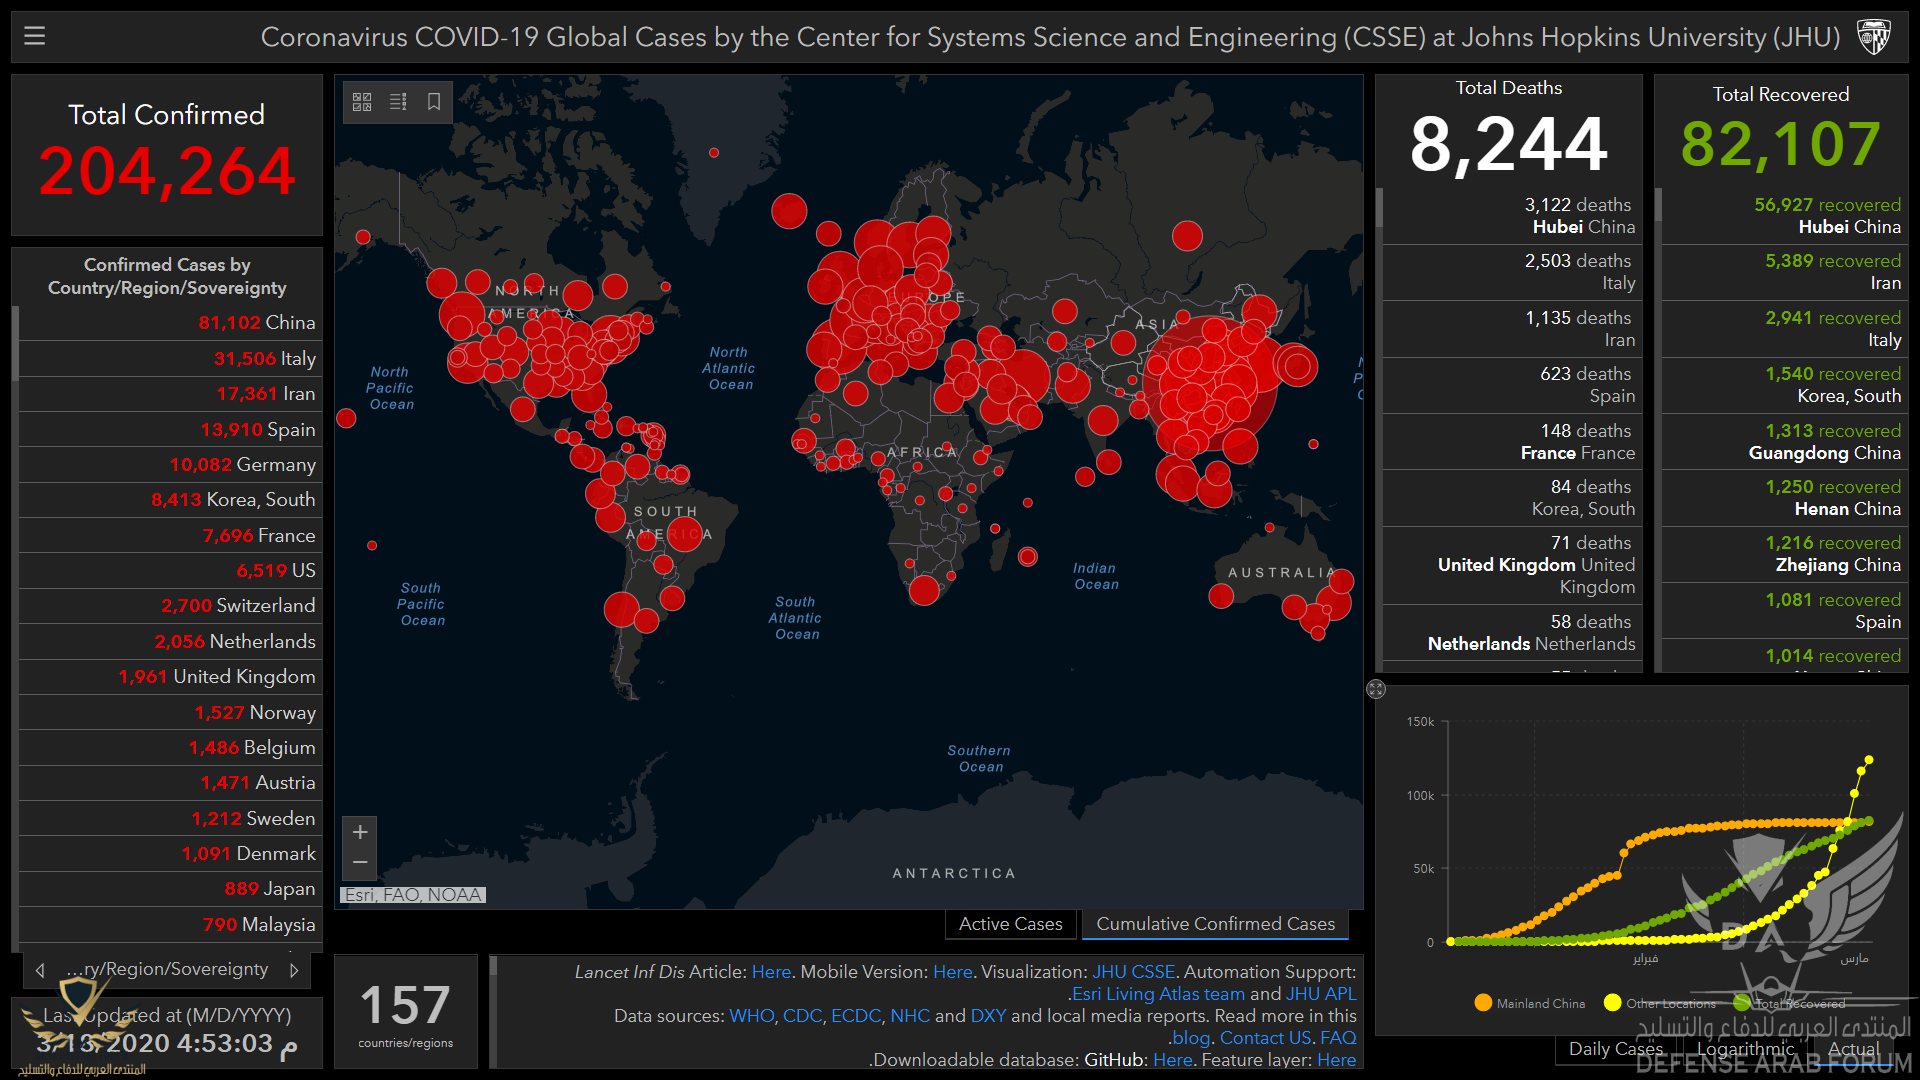The height and width of the screenshot is (1080, 1920).
Task: Toggle Mainland China series in legend
Action: click(x=1530, y=1003)
